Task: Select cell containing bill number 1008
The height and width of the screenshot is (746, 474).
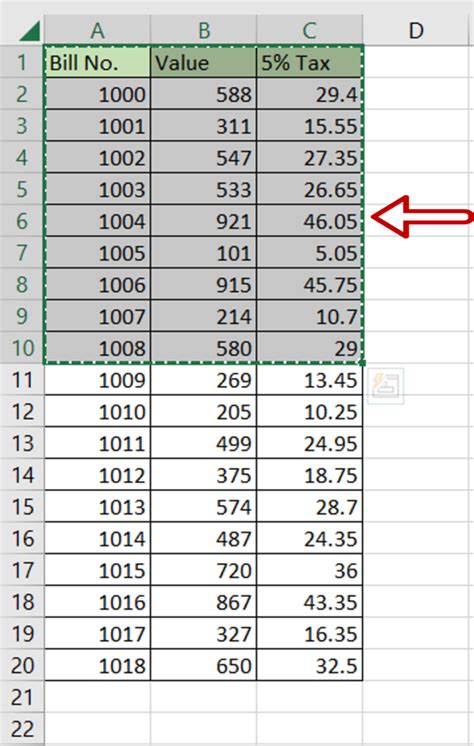Action: point(97,348)
